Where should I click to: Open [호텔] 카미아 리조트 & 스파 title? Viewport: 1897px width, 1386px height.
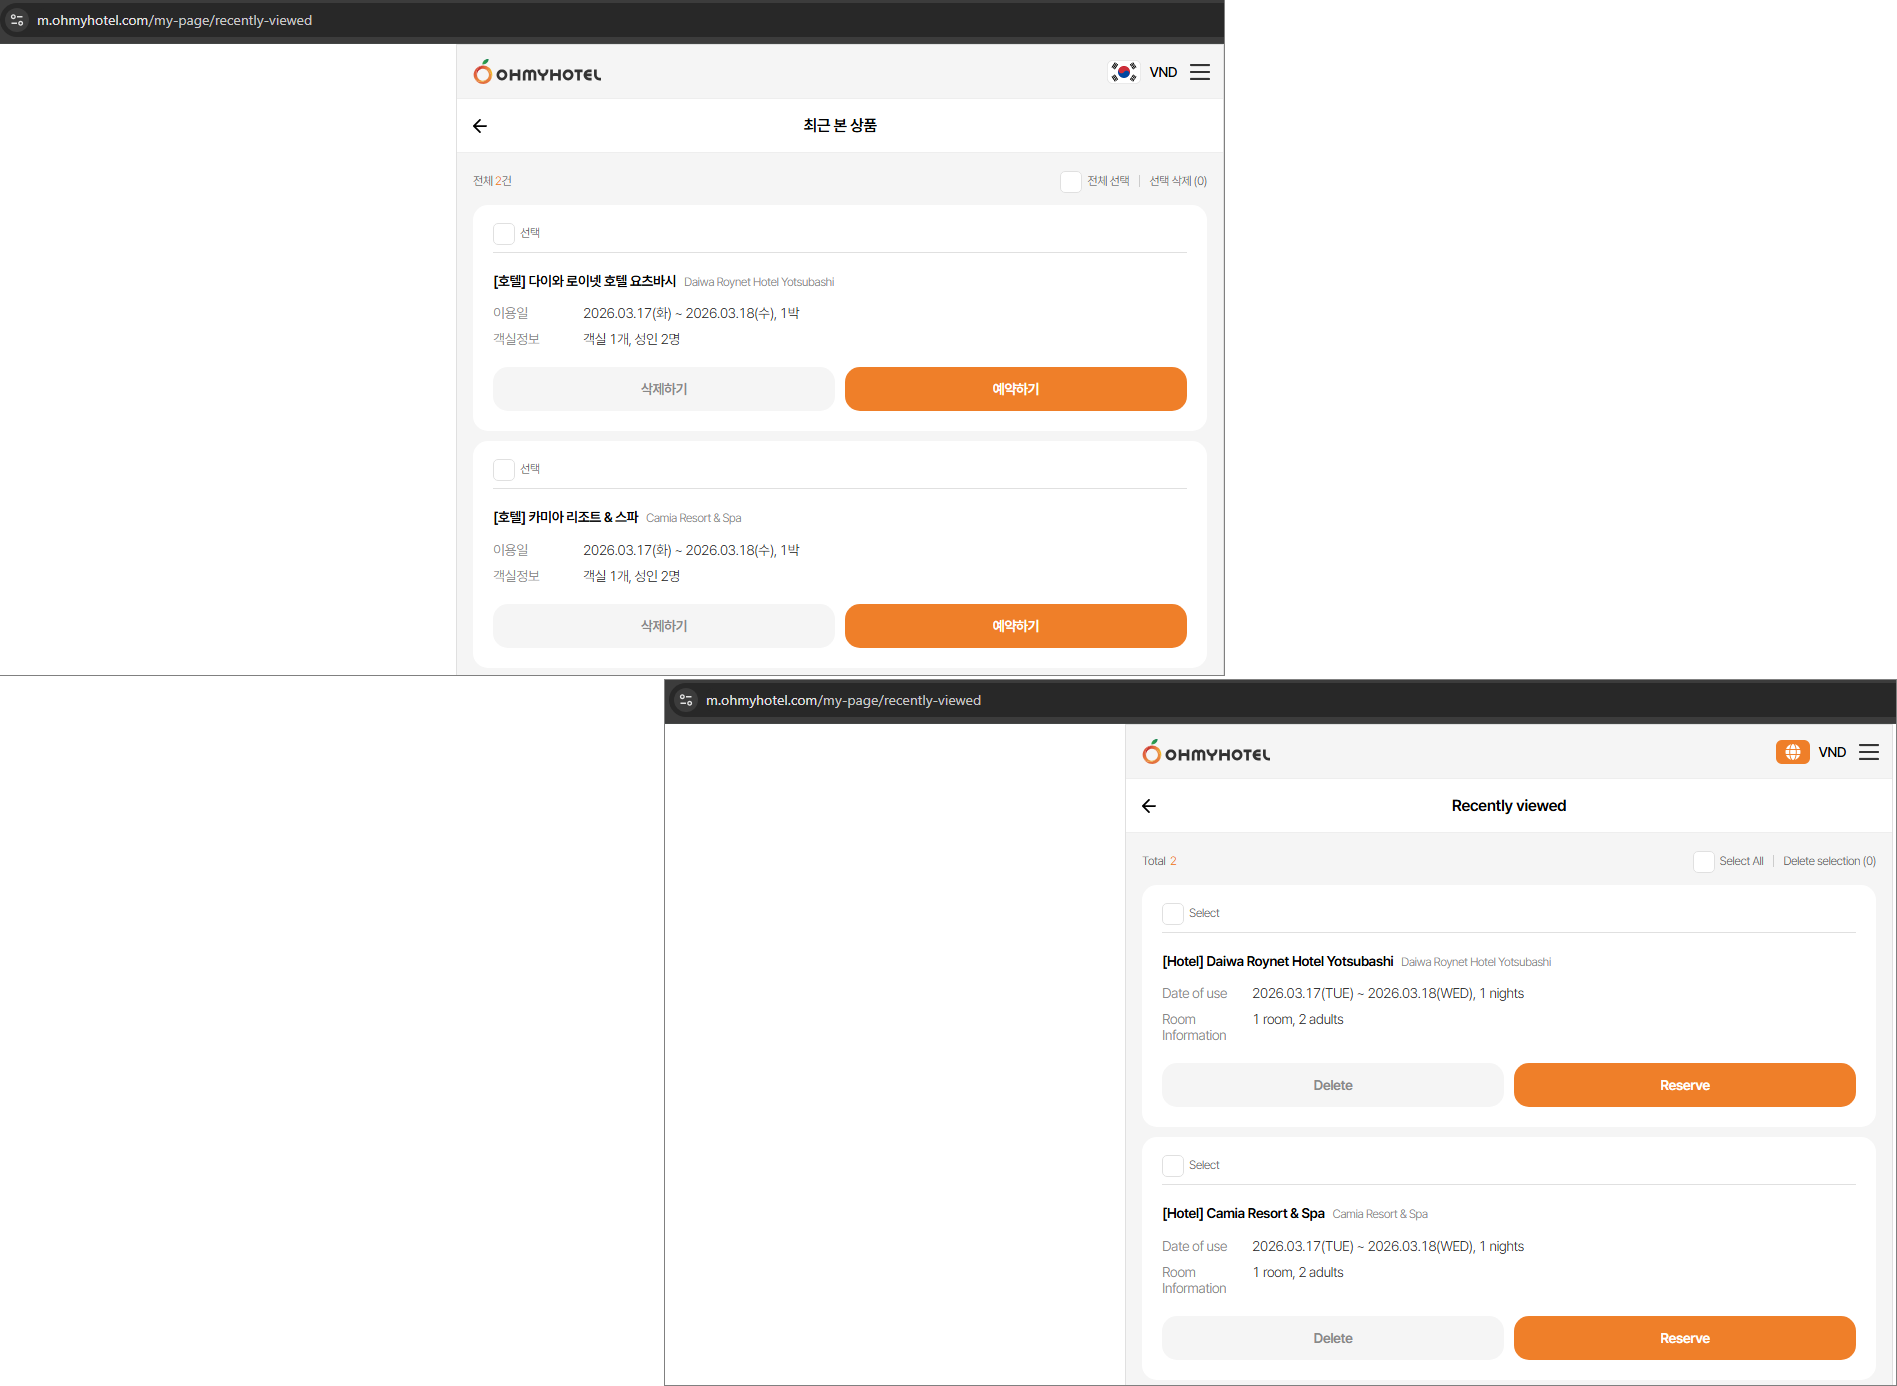(x=566, y=517)
